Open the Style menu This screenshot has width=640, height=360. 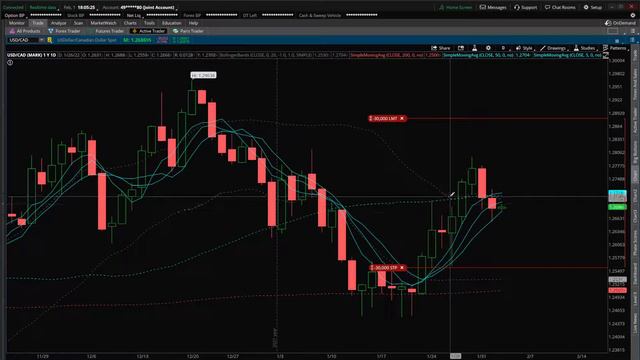(x=524, y=48)
